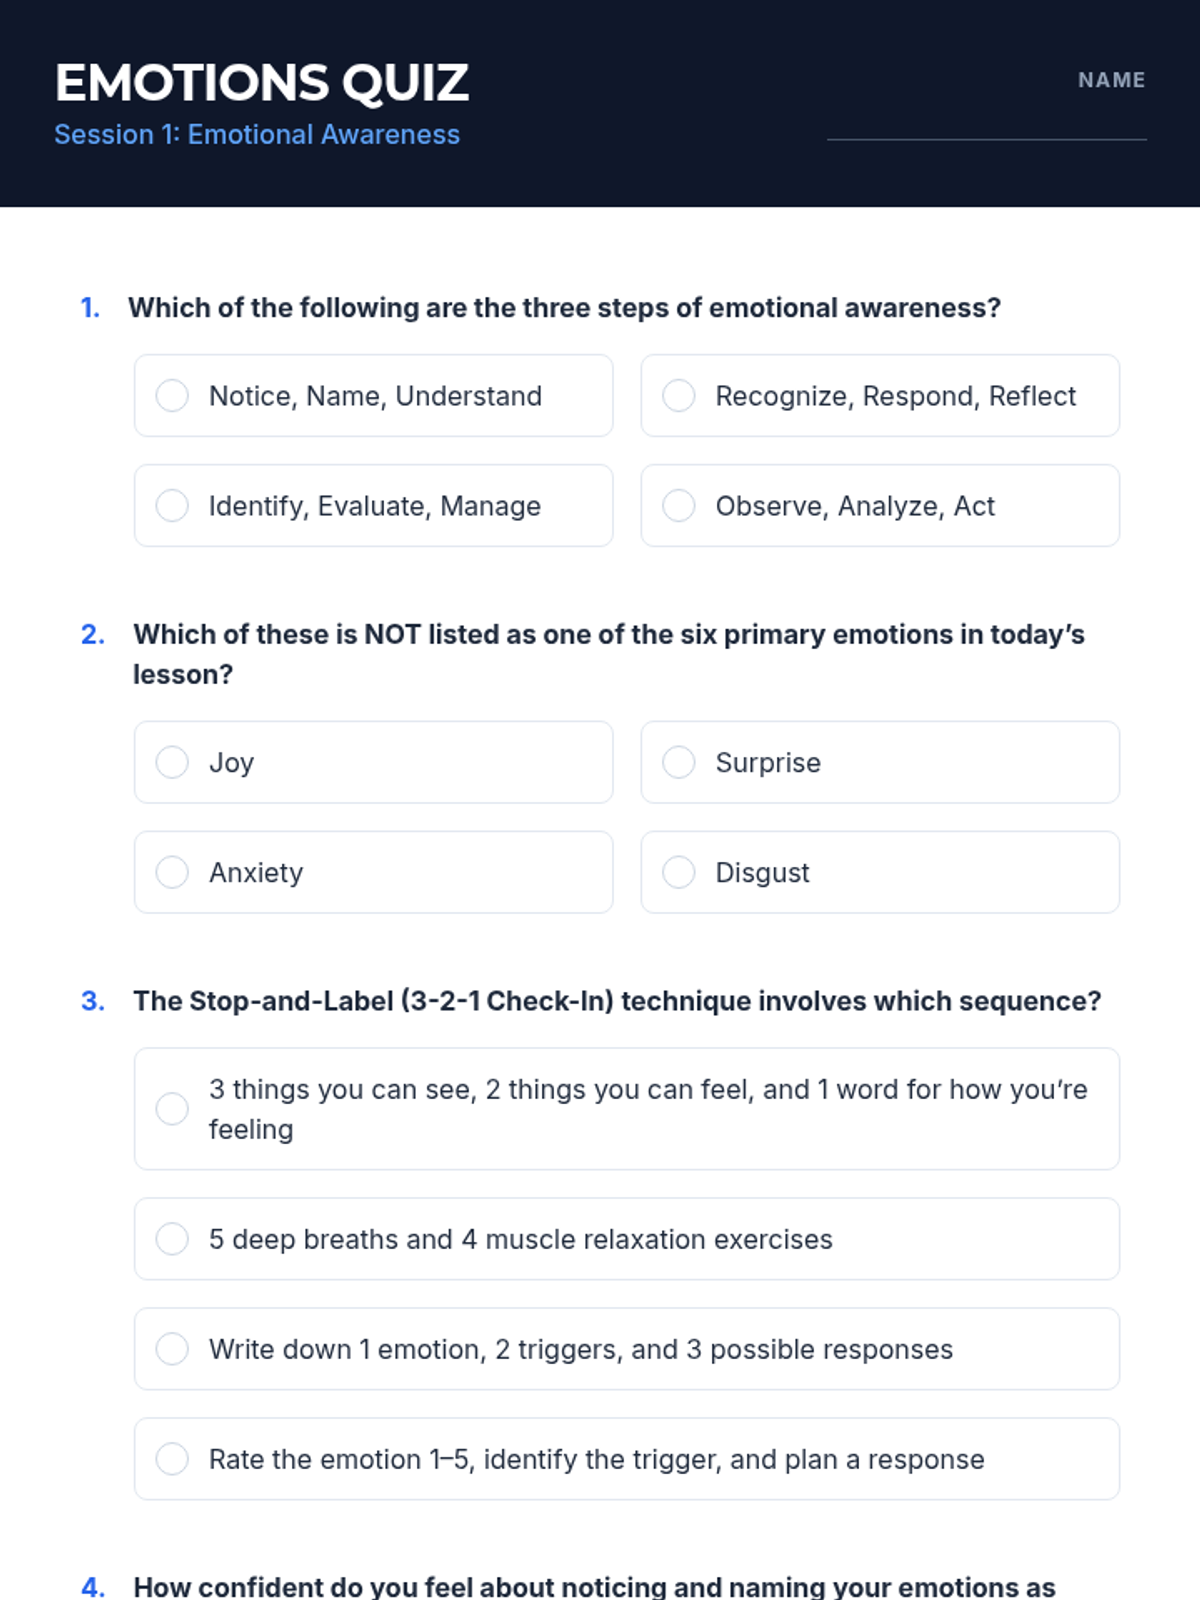Screen dimensions: 1200x1600
Task: Click the 'Emotions Quiz' title
Action: tap(261, 83)
